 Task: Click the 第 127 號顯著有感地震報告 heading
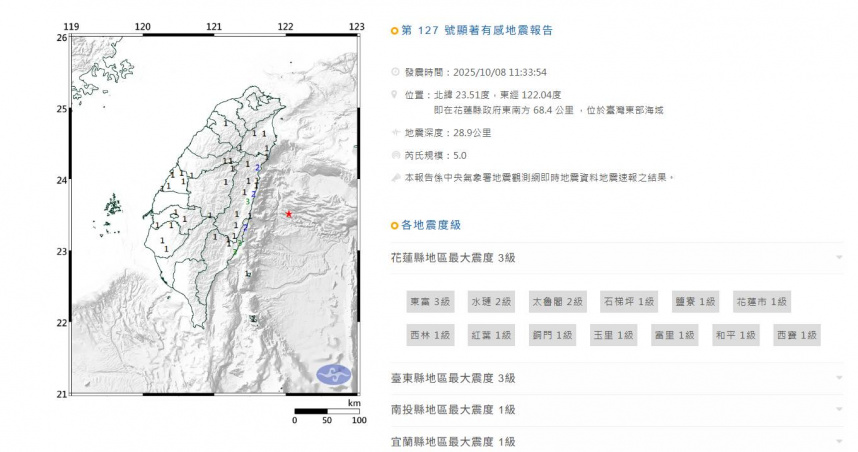pyautogui.click(x=477, y=30)
